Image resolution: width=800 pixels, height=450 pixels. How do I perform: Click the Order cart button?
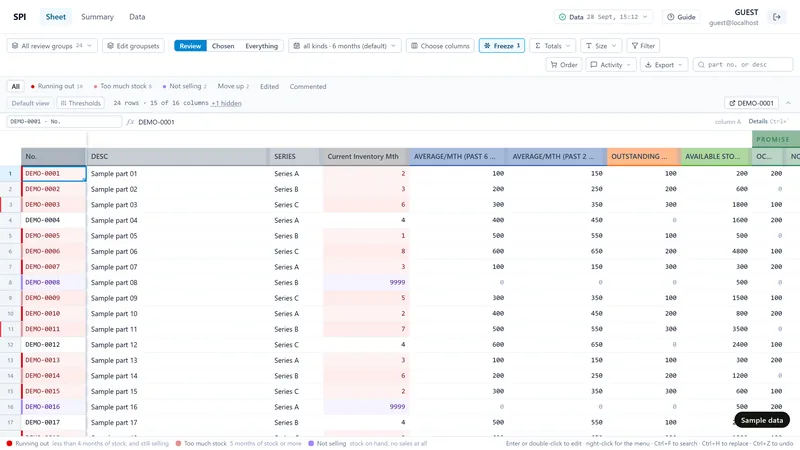[x=564, y=65]
